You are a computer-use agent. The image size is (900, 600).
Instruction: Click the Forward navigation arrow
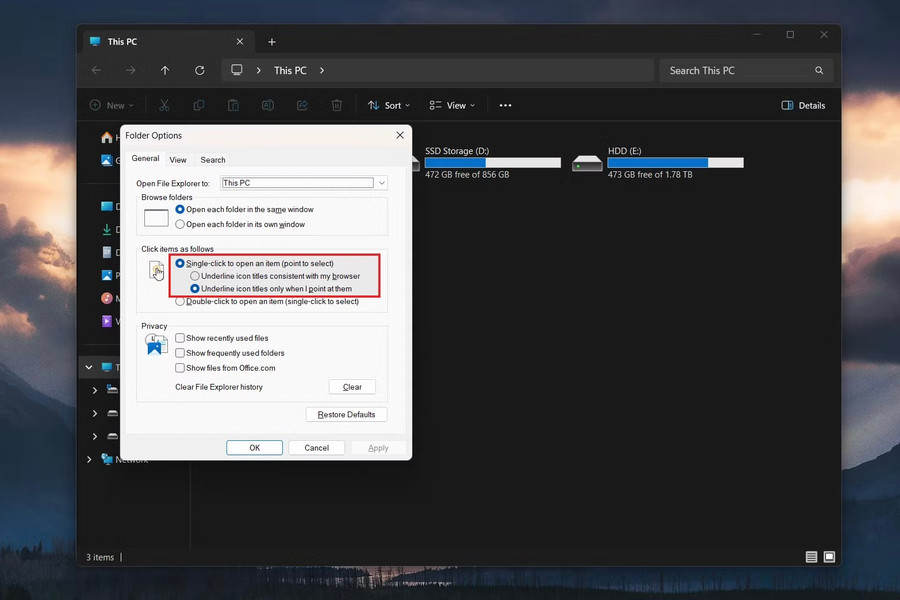(x=131, y=70)
